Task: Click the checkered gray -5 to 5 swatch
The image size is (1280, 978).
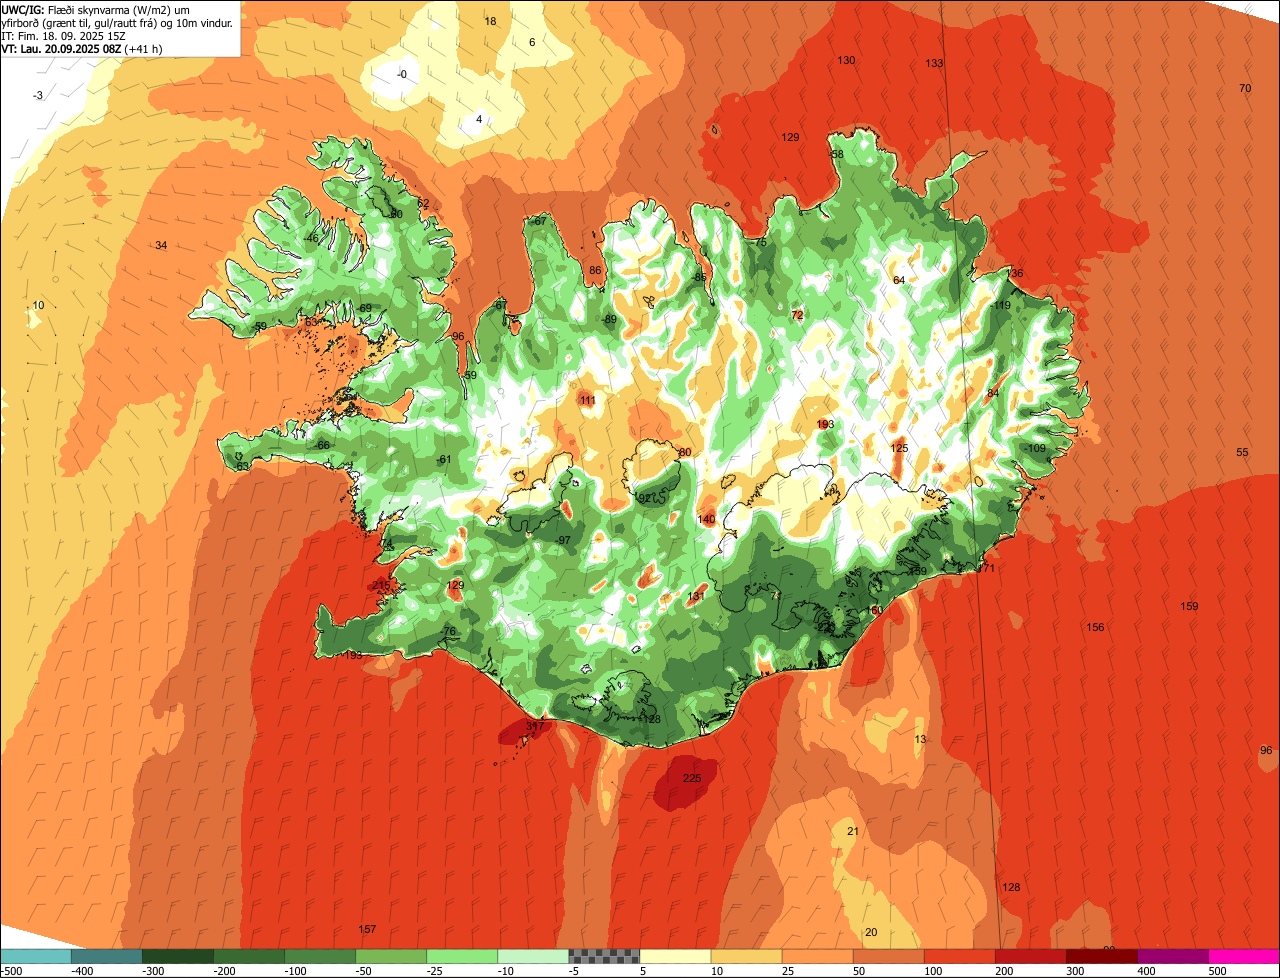Action: point(603,956)
